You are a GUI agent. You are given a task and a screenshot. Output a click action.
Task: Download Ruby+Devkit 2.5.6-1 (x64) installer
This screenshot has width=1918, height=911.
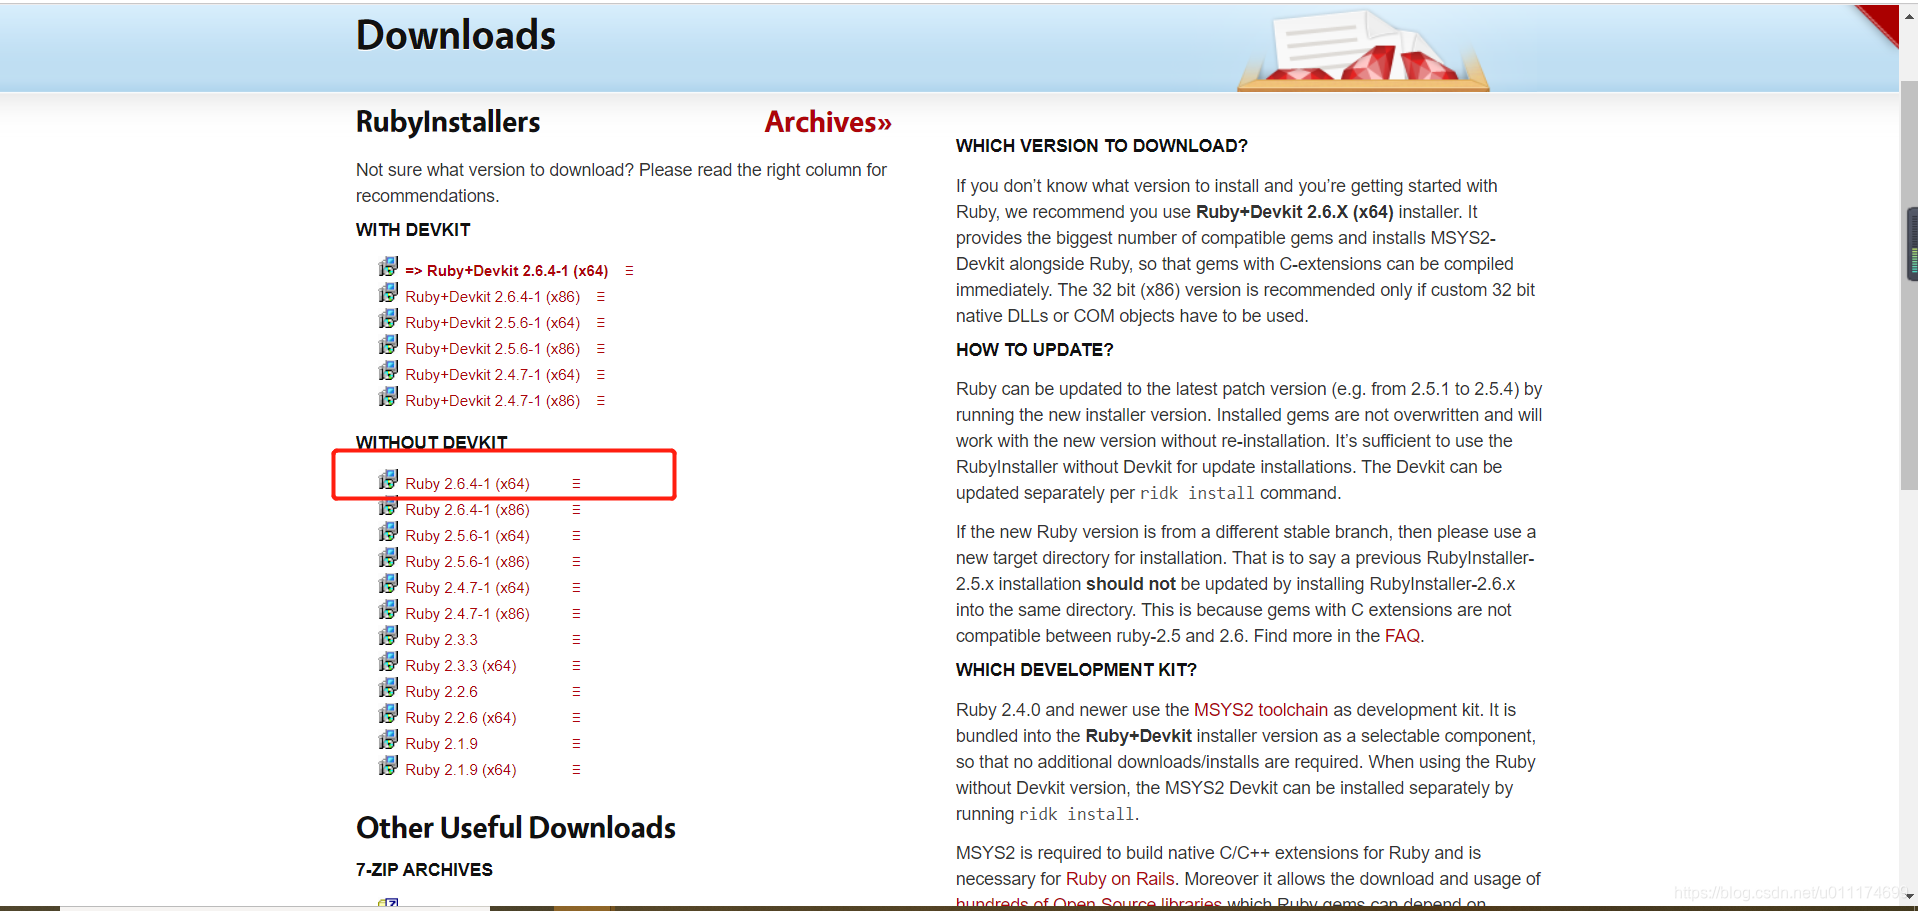click(x=493, y=323)
